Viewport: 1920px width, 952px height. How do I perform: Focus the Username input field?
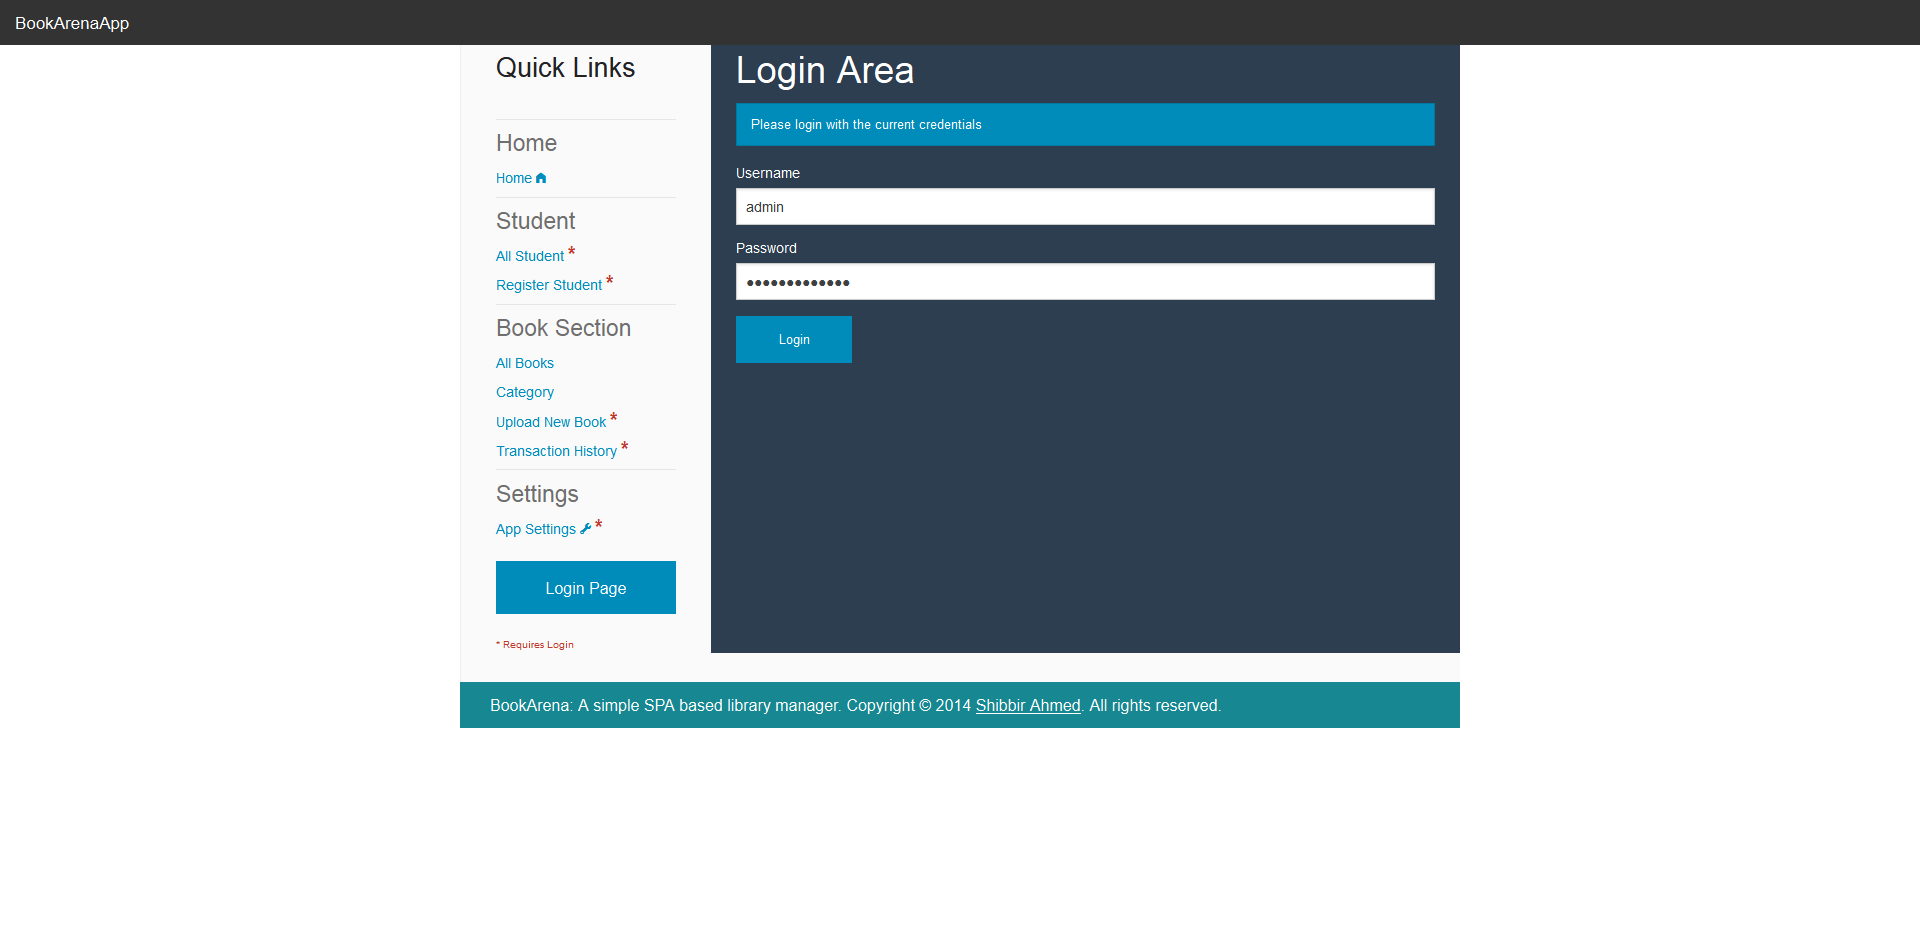pyautogui.click(x=1084, y=207)
